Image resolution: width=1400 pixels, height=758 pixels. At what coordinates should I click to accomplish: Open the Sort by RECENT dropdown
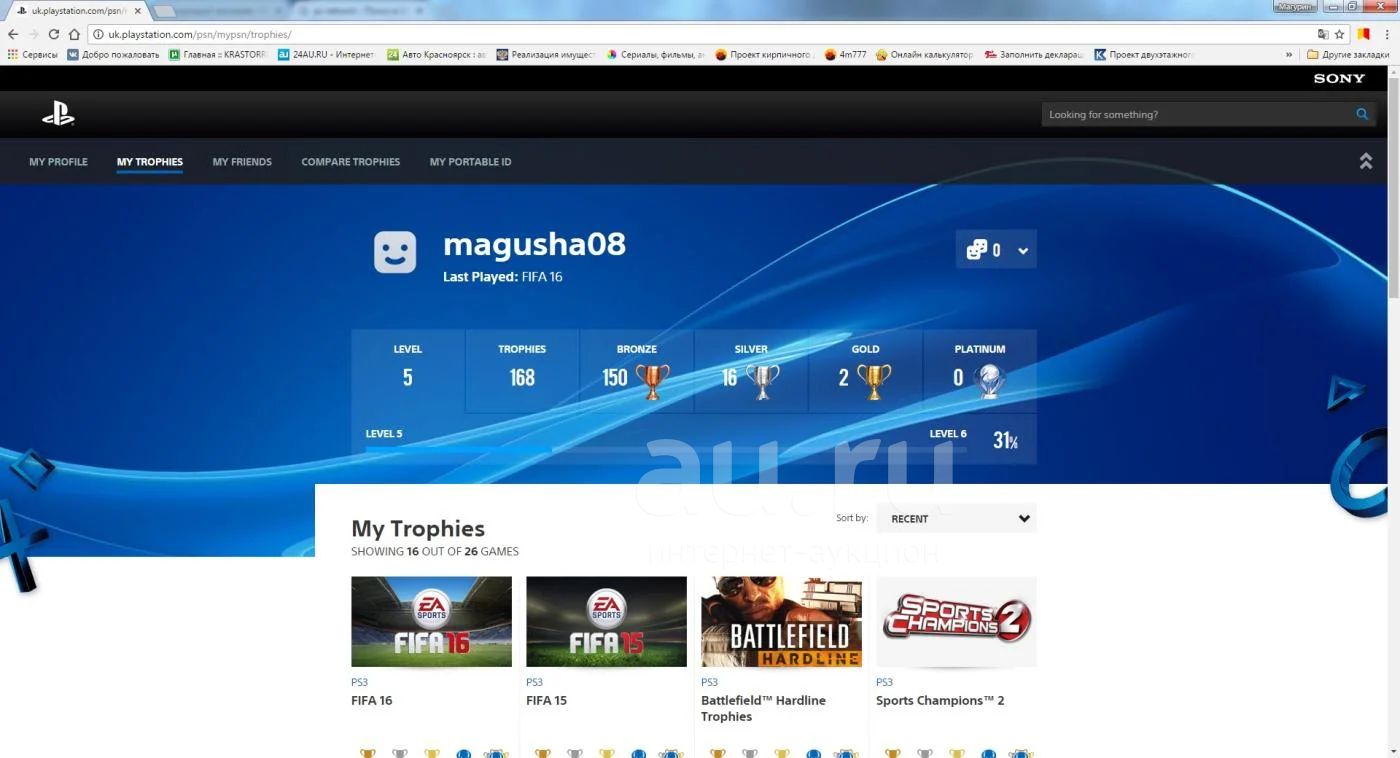956,518
